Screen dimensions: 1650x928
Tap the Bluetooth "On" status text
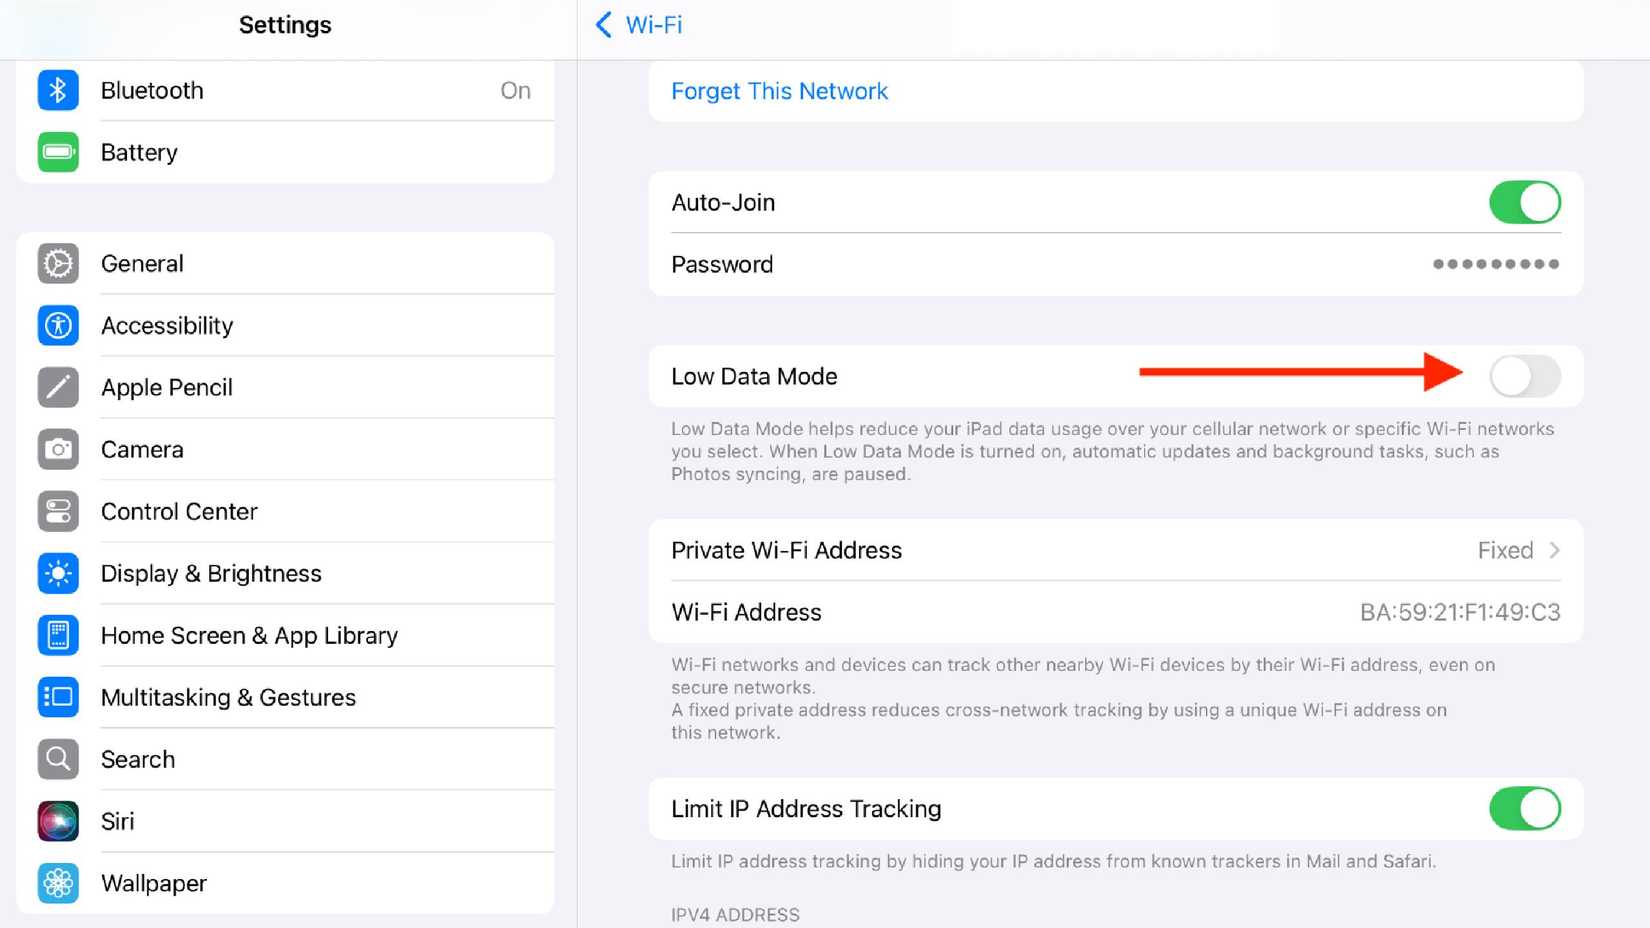(515, 90)
